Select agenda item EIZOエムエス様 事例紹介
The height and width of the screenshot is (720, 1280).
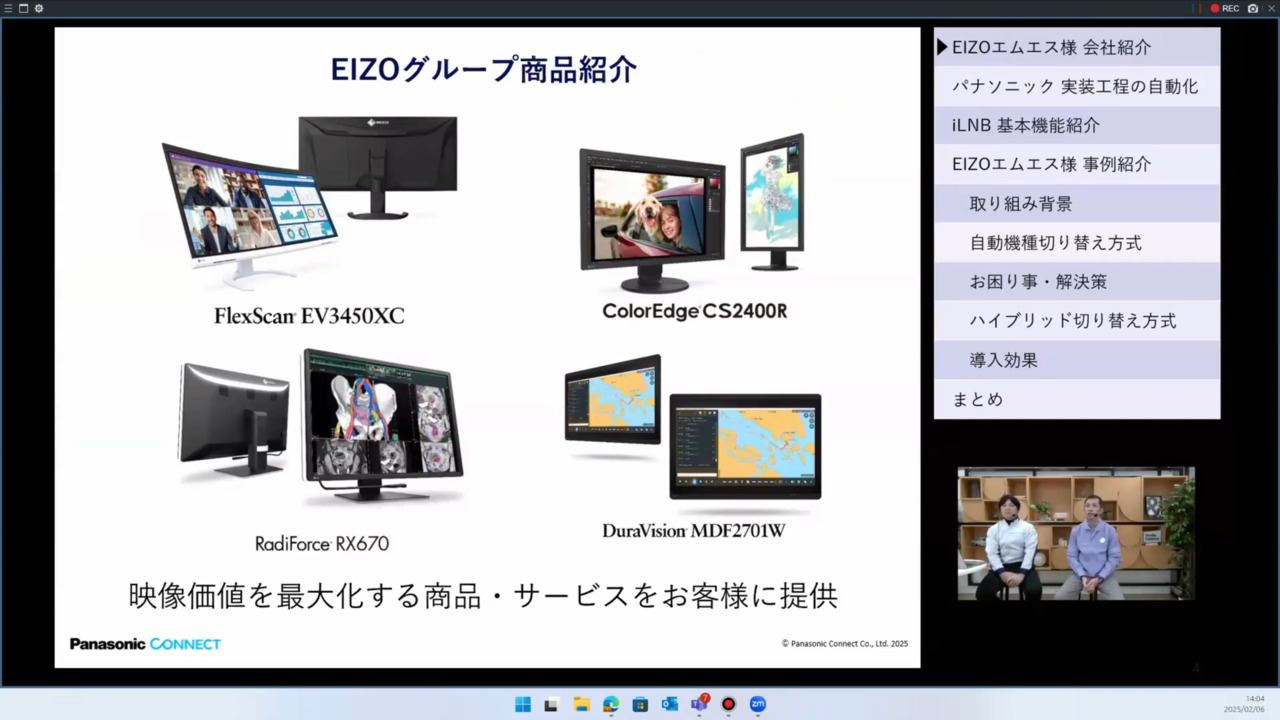pos(1077,164)
